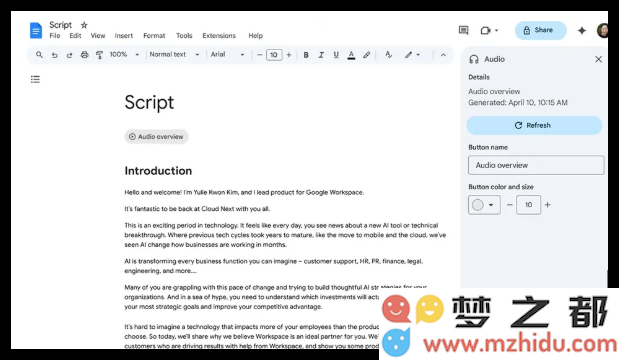Click the Audio panel headphones icon
This screenshot has width=619, height=360.
(x=474, y=59)
